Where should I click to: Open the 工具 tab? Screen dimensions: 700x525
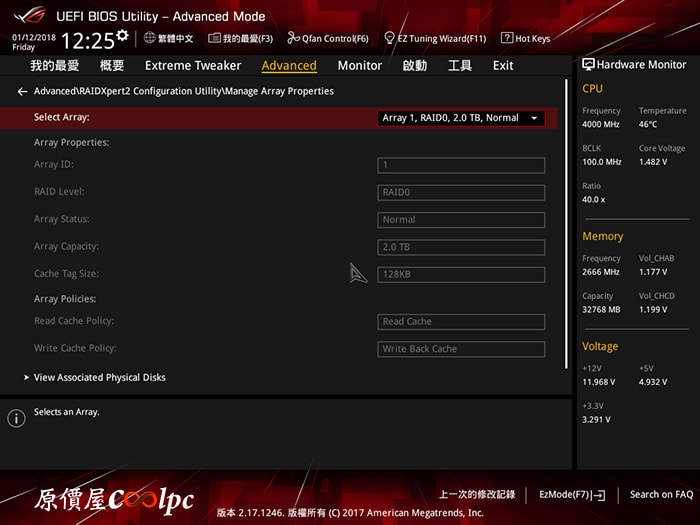(x=460, y=66)
